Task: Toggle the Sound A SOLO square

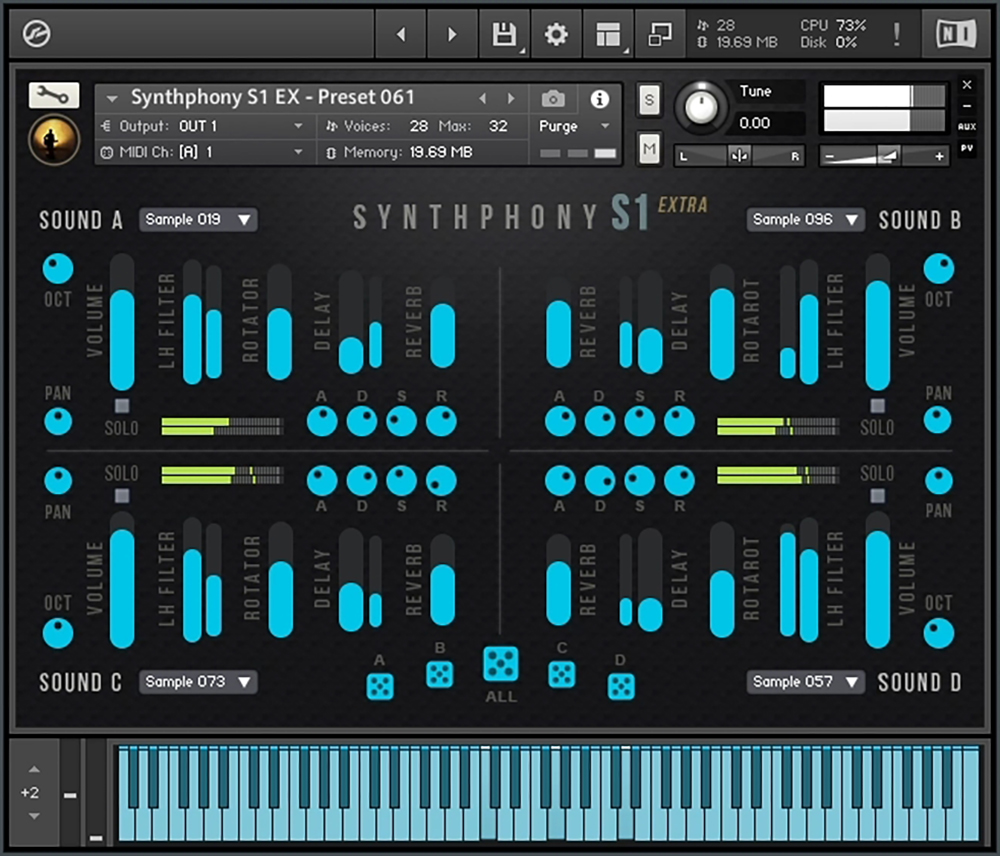Action: point(122,406)
